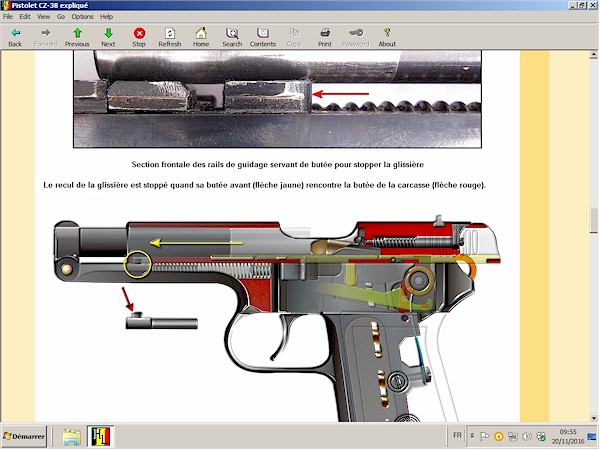The image size is (600, 450).
Task: Click the green sync tray icon
Action: [x=541, y=436]
